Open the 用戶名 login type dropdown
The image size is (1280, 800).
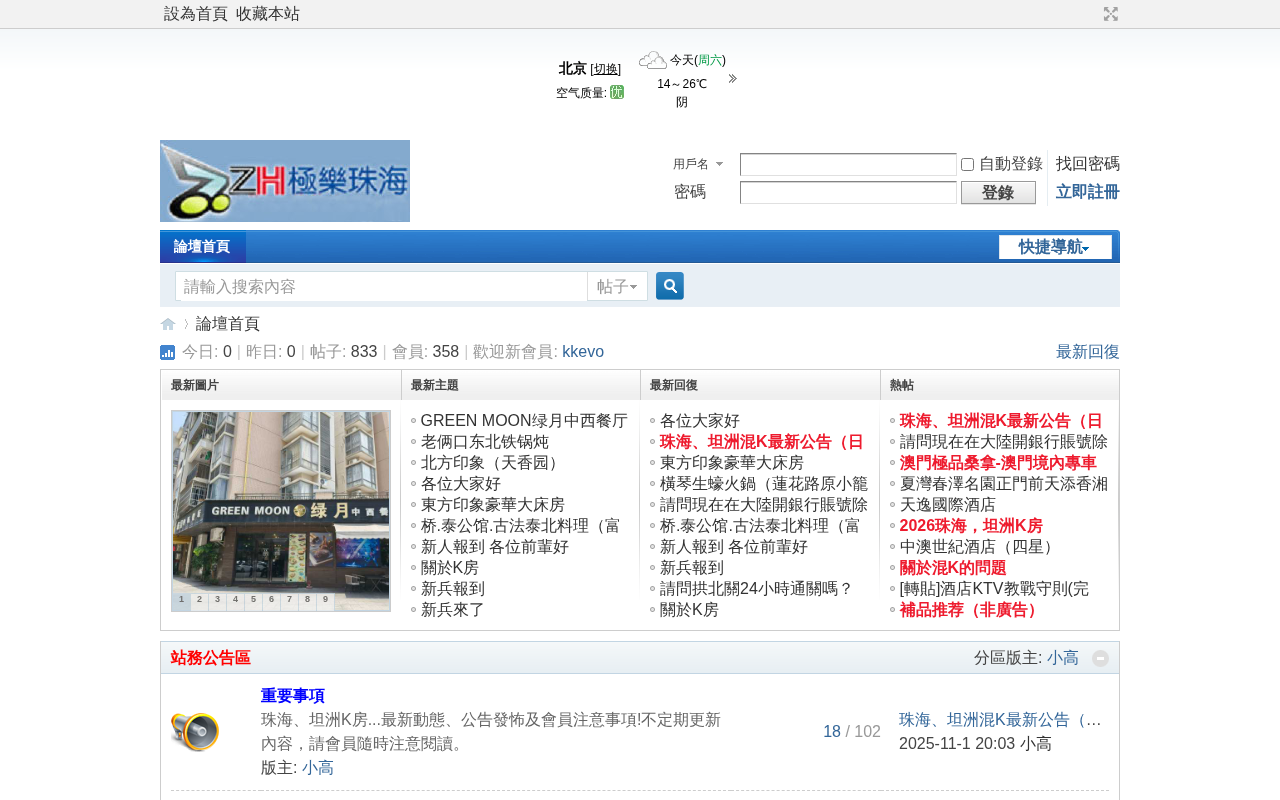click(x=698, y=164)
